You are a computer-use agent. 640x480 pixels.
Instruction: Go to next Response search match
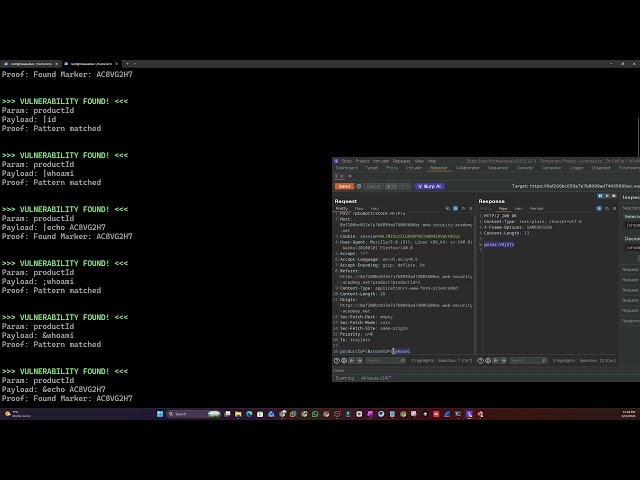(503, 361)
